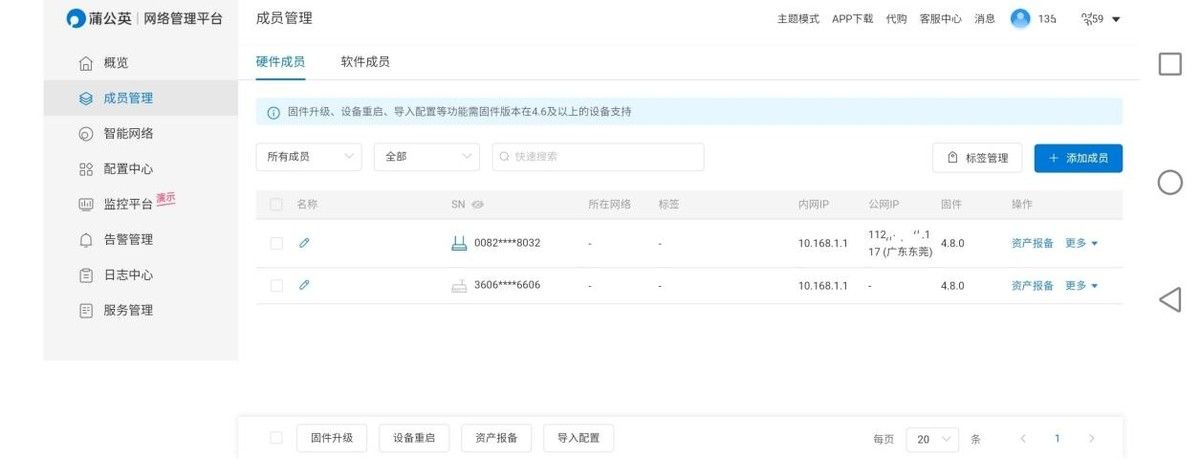The height and width of the screenshot is (459, 1200).
Task: Select the 硬件成员 tab
Action: click(280, 62)
